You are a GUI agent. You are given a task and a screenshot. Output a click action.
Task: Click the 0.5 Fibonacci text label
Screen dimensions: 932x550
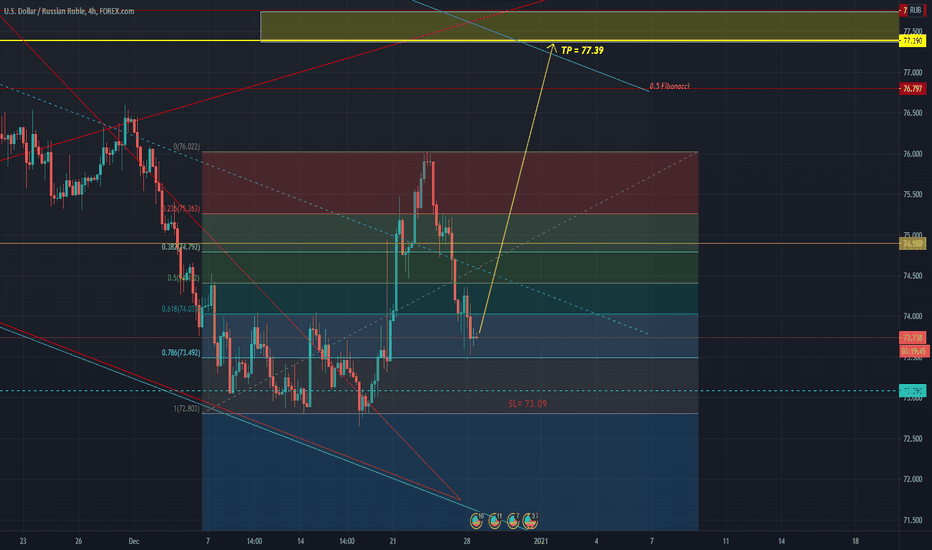tap(669, 86)
